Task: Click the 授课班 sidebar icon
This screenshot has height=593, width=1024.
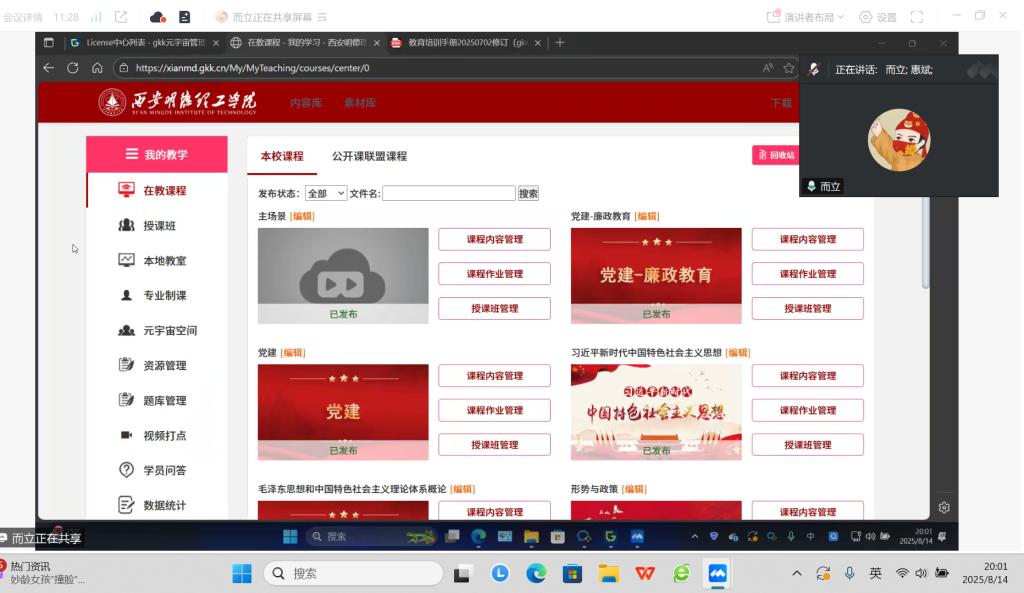Action: click(x=126, y=226)
